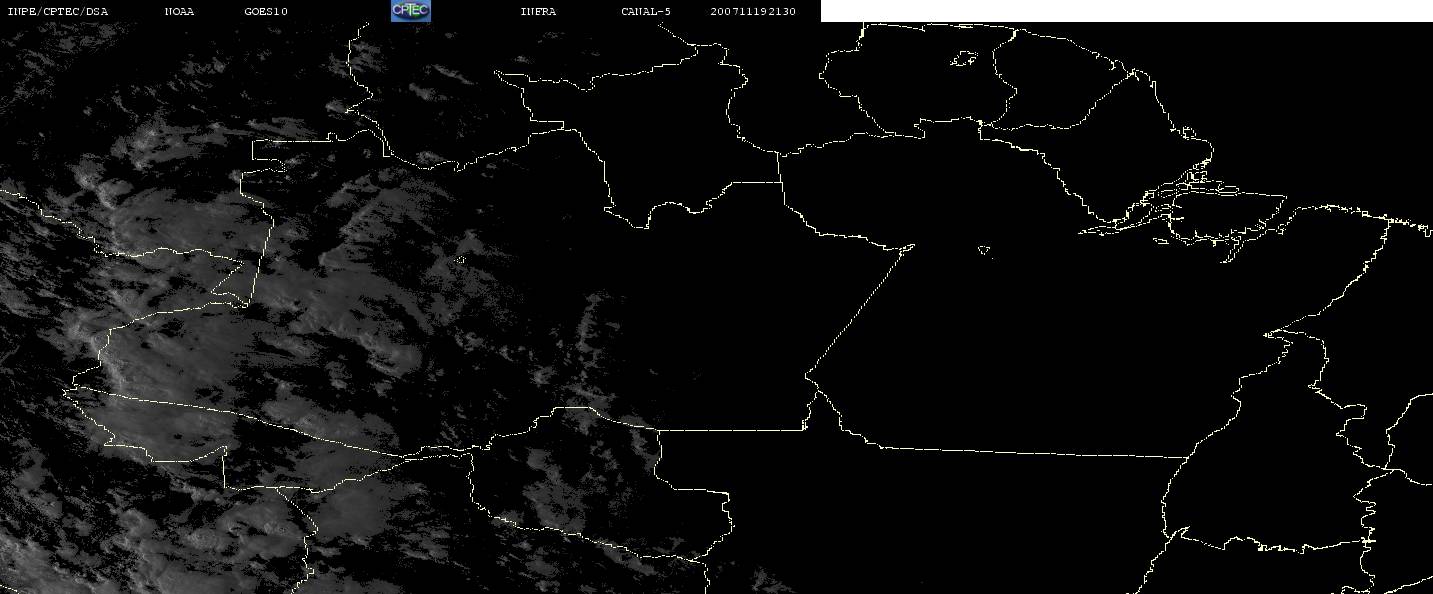1433x594 pixels.
Task: Select the INPE/CPTEC/DSA header text
Action: pyautogui.click(x=57, y=12)
